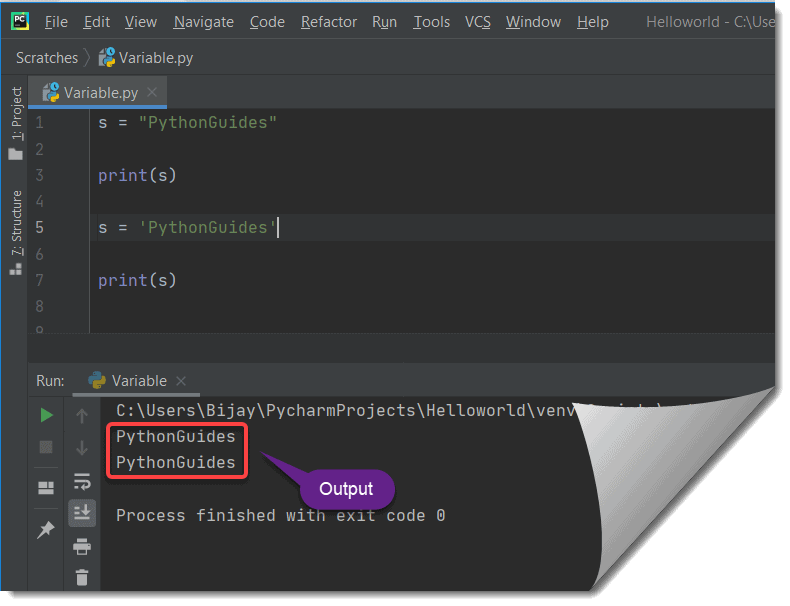This screenshot has width=790, height=606.
Task: Click the Up the Stack Trace arrow
Action: 82,416
